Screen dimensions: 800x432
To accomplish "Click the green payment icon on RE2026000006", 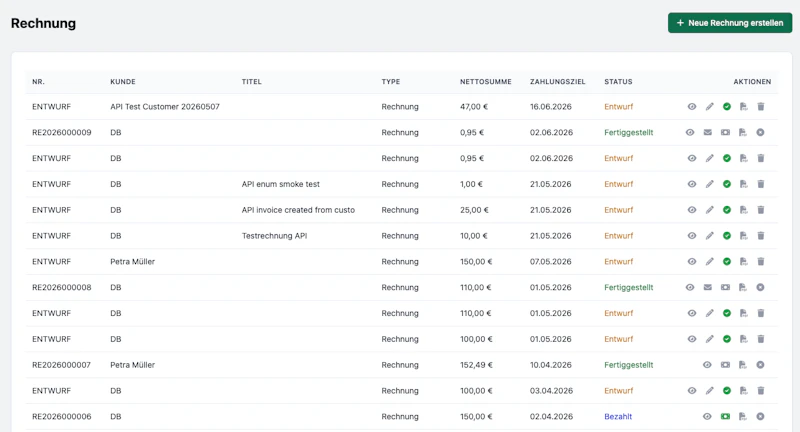I will (x=725, y=417).
